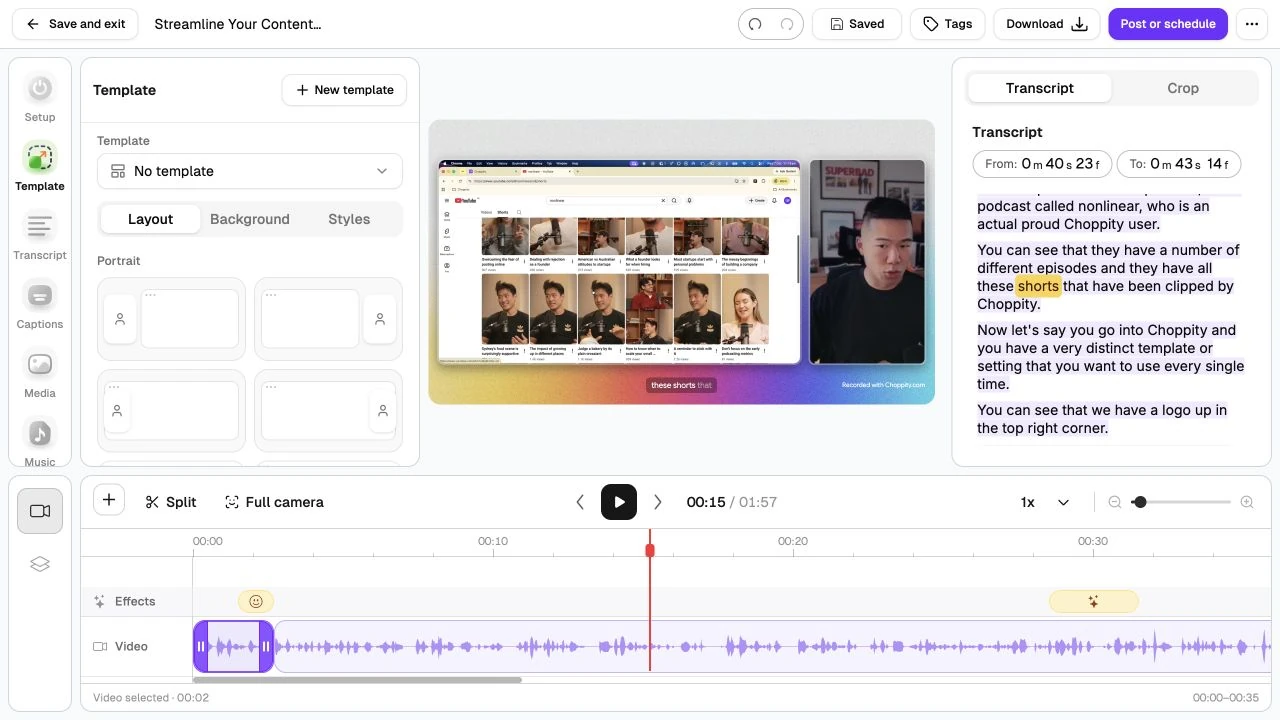1280x720 pixels.
Task: Select the Template sidebar icon
Action: [40, 158]
